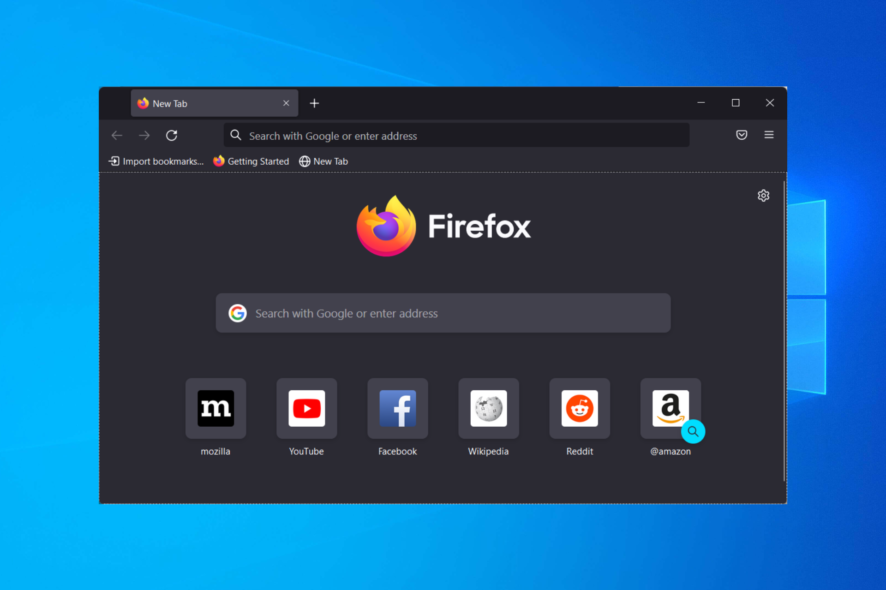Close the New Tab tab
The height and width of the screenshot is (590, 886).
tap(286, 103)
